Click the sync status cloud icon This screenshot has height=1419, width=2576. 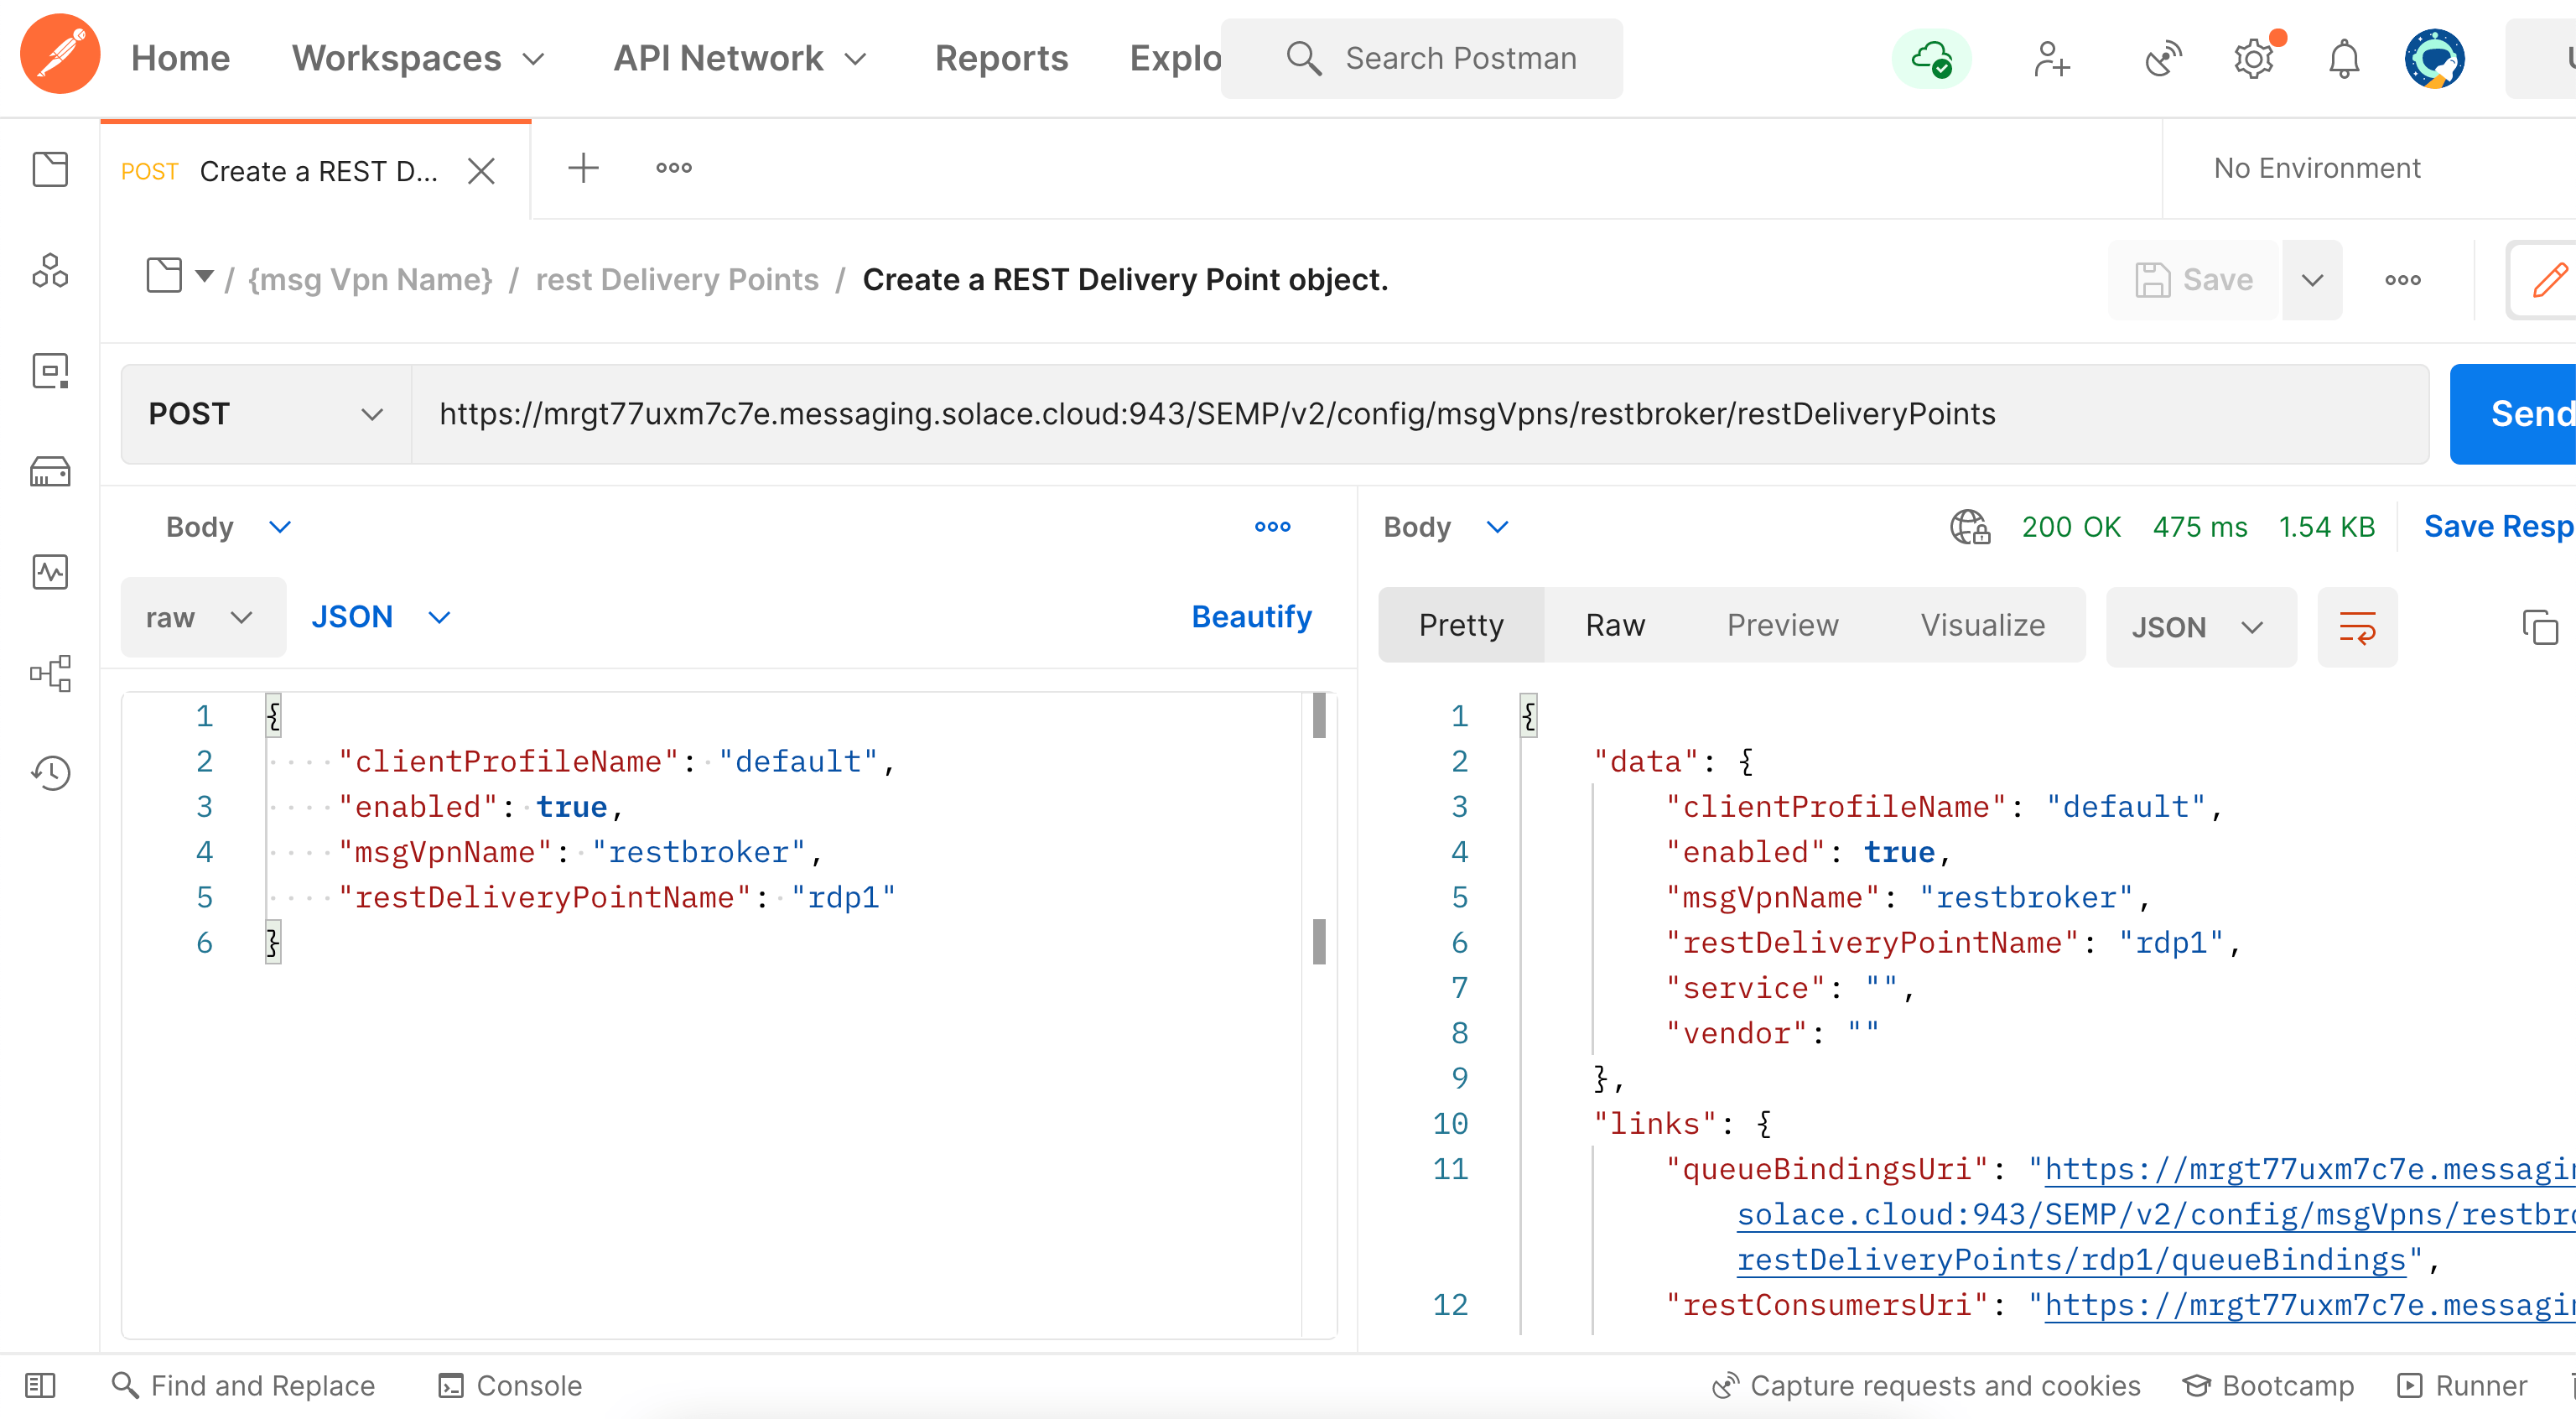coord(1931,58)
